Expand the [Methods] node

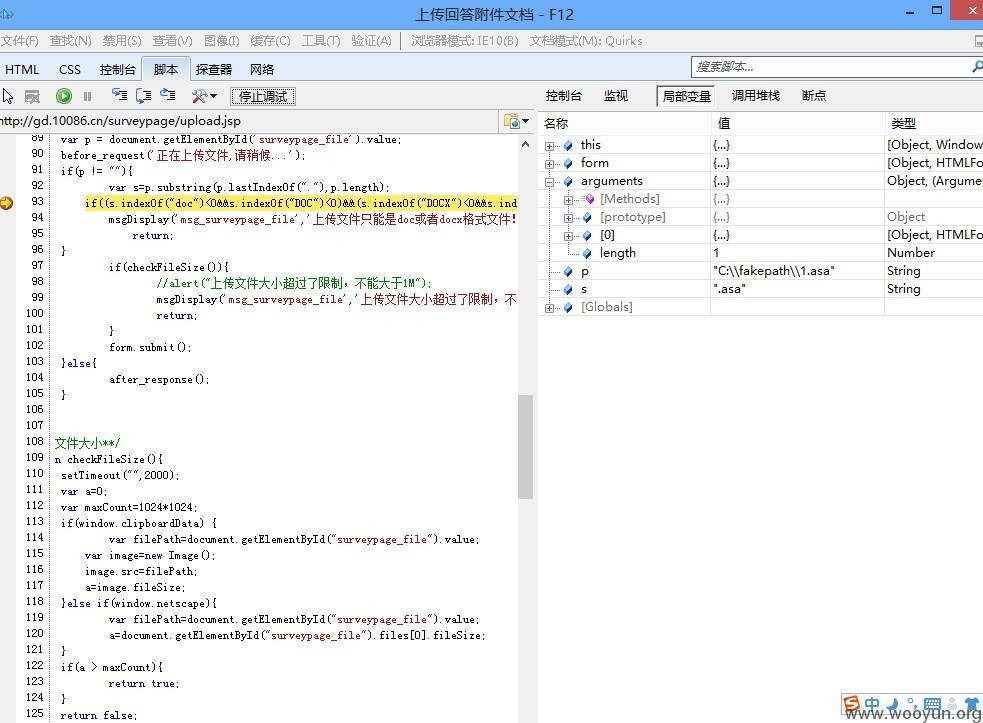point(568,200)
